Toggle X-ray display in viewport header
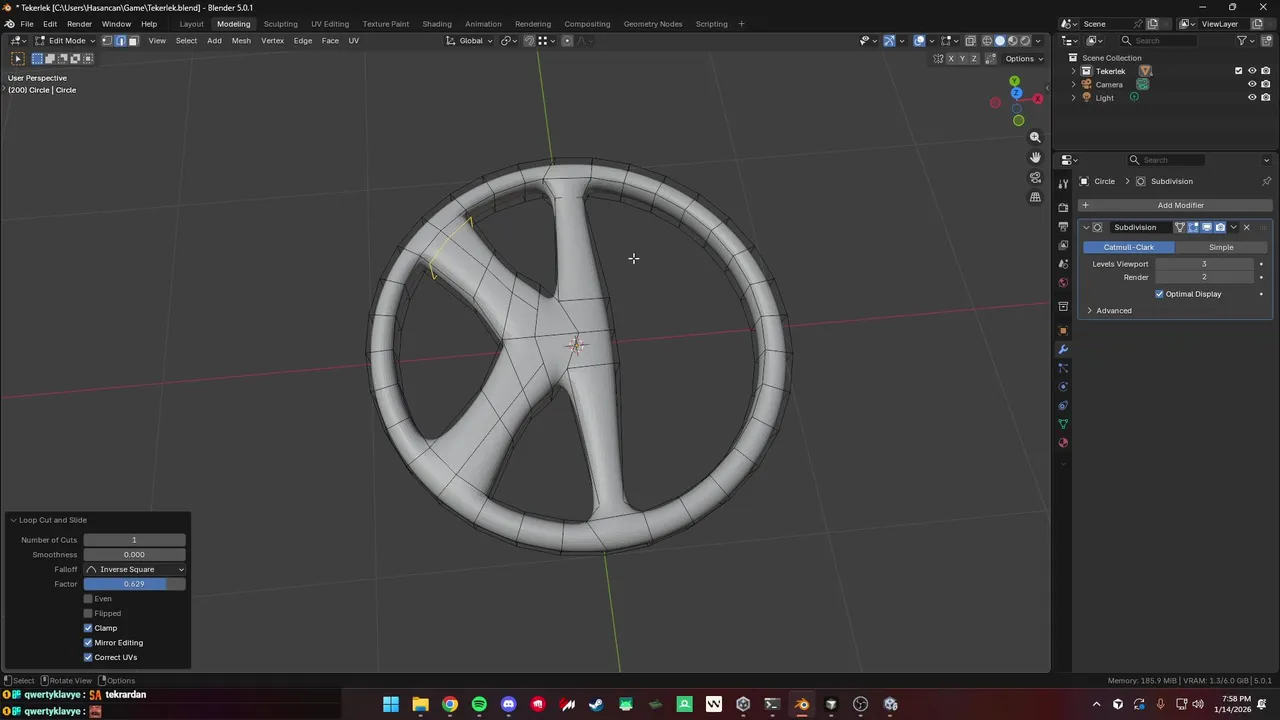Image resolution: width=1280 pixels, height=720 pixels. click(970, 41)
